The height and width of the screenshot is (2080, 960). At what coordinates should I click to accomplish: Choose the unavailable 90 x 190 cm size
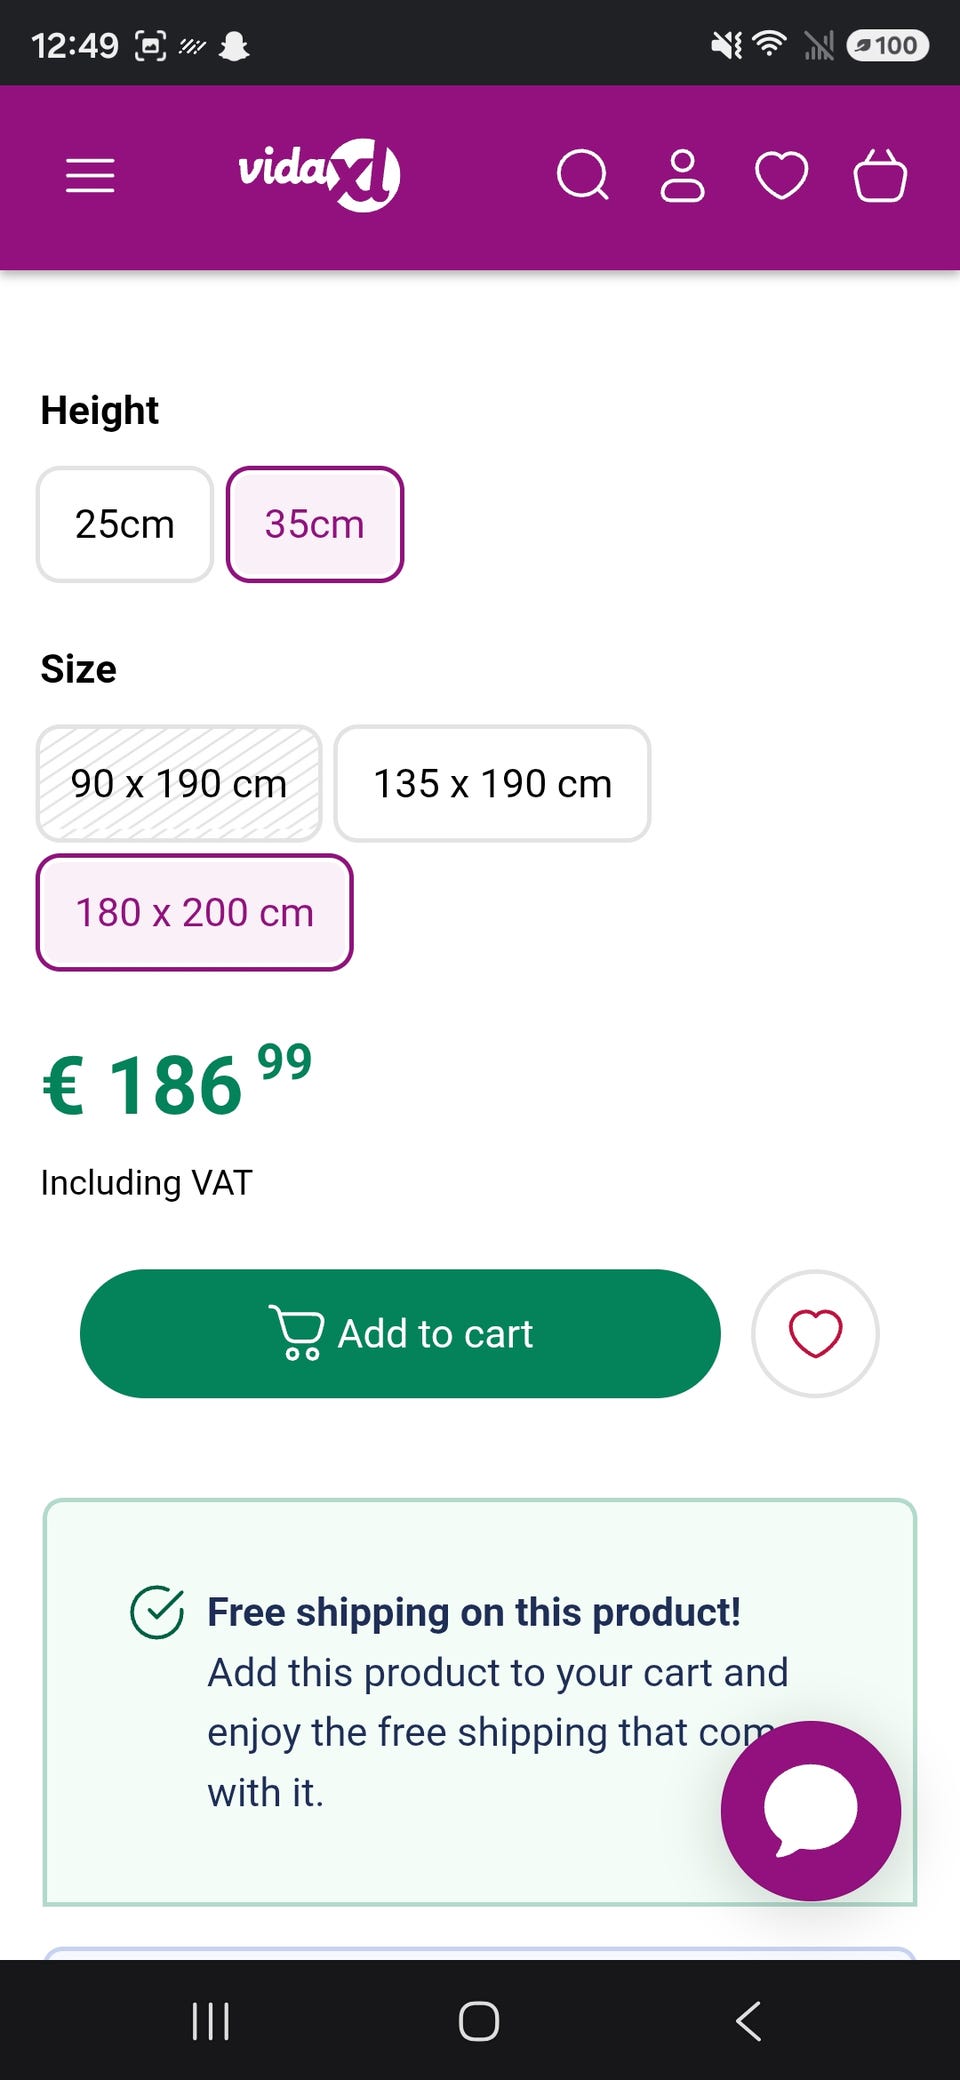point(179,783)
